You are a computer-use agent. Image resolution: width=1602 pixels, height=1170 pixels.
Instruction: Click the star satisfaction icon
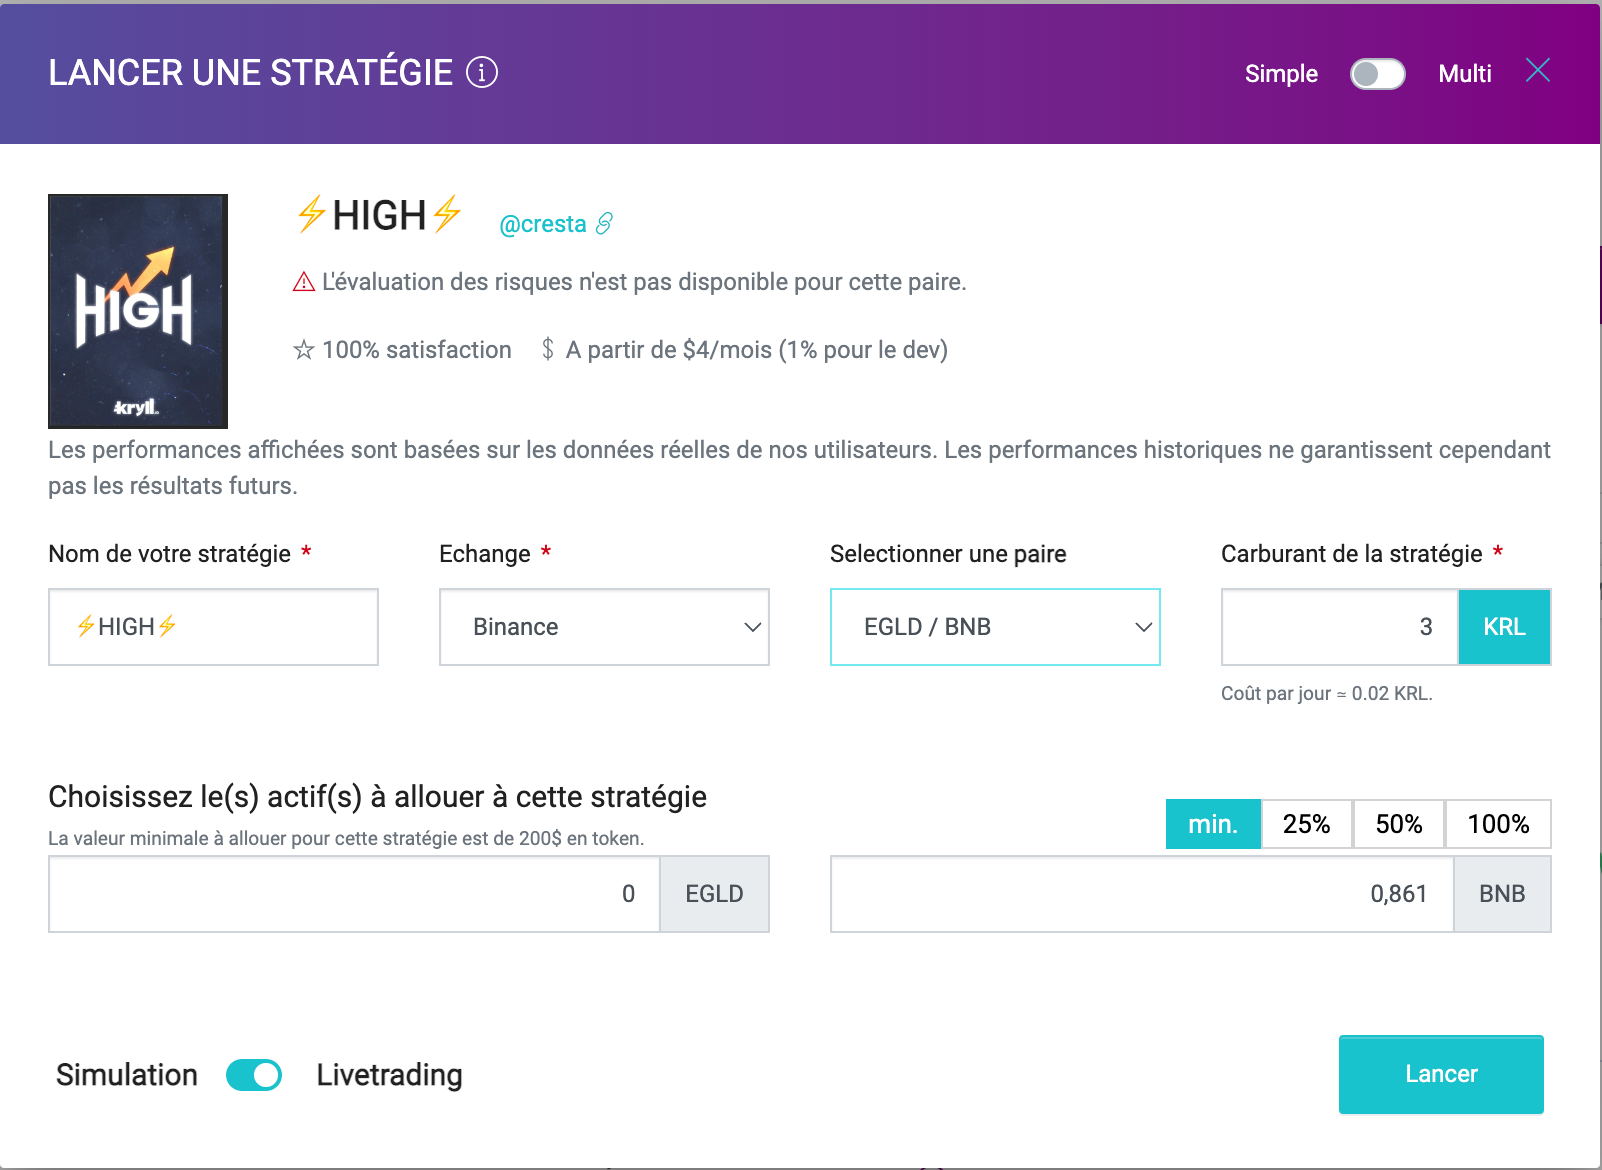(x=304, y=350)
